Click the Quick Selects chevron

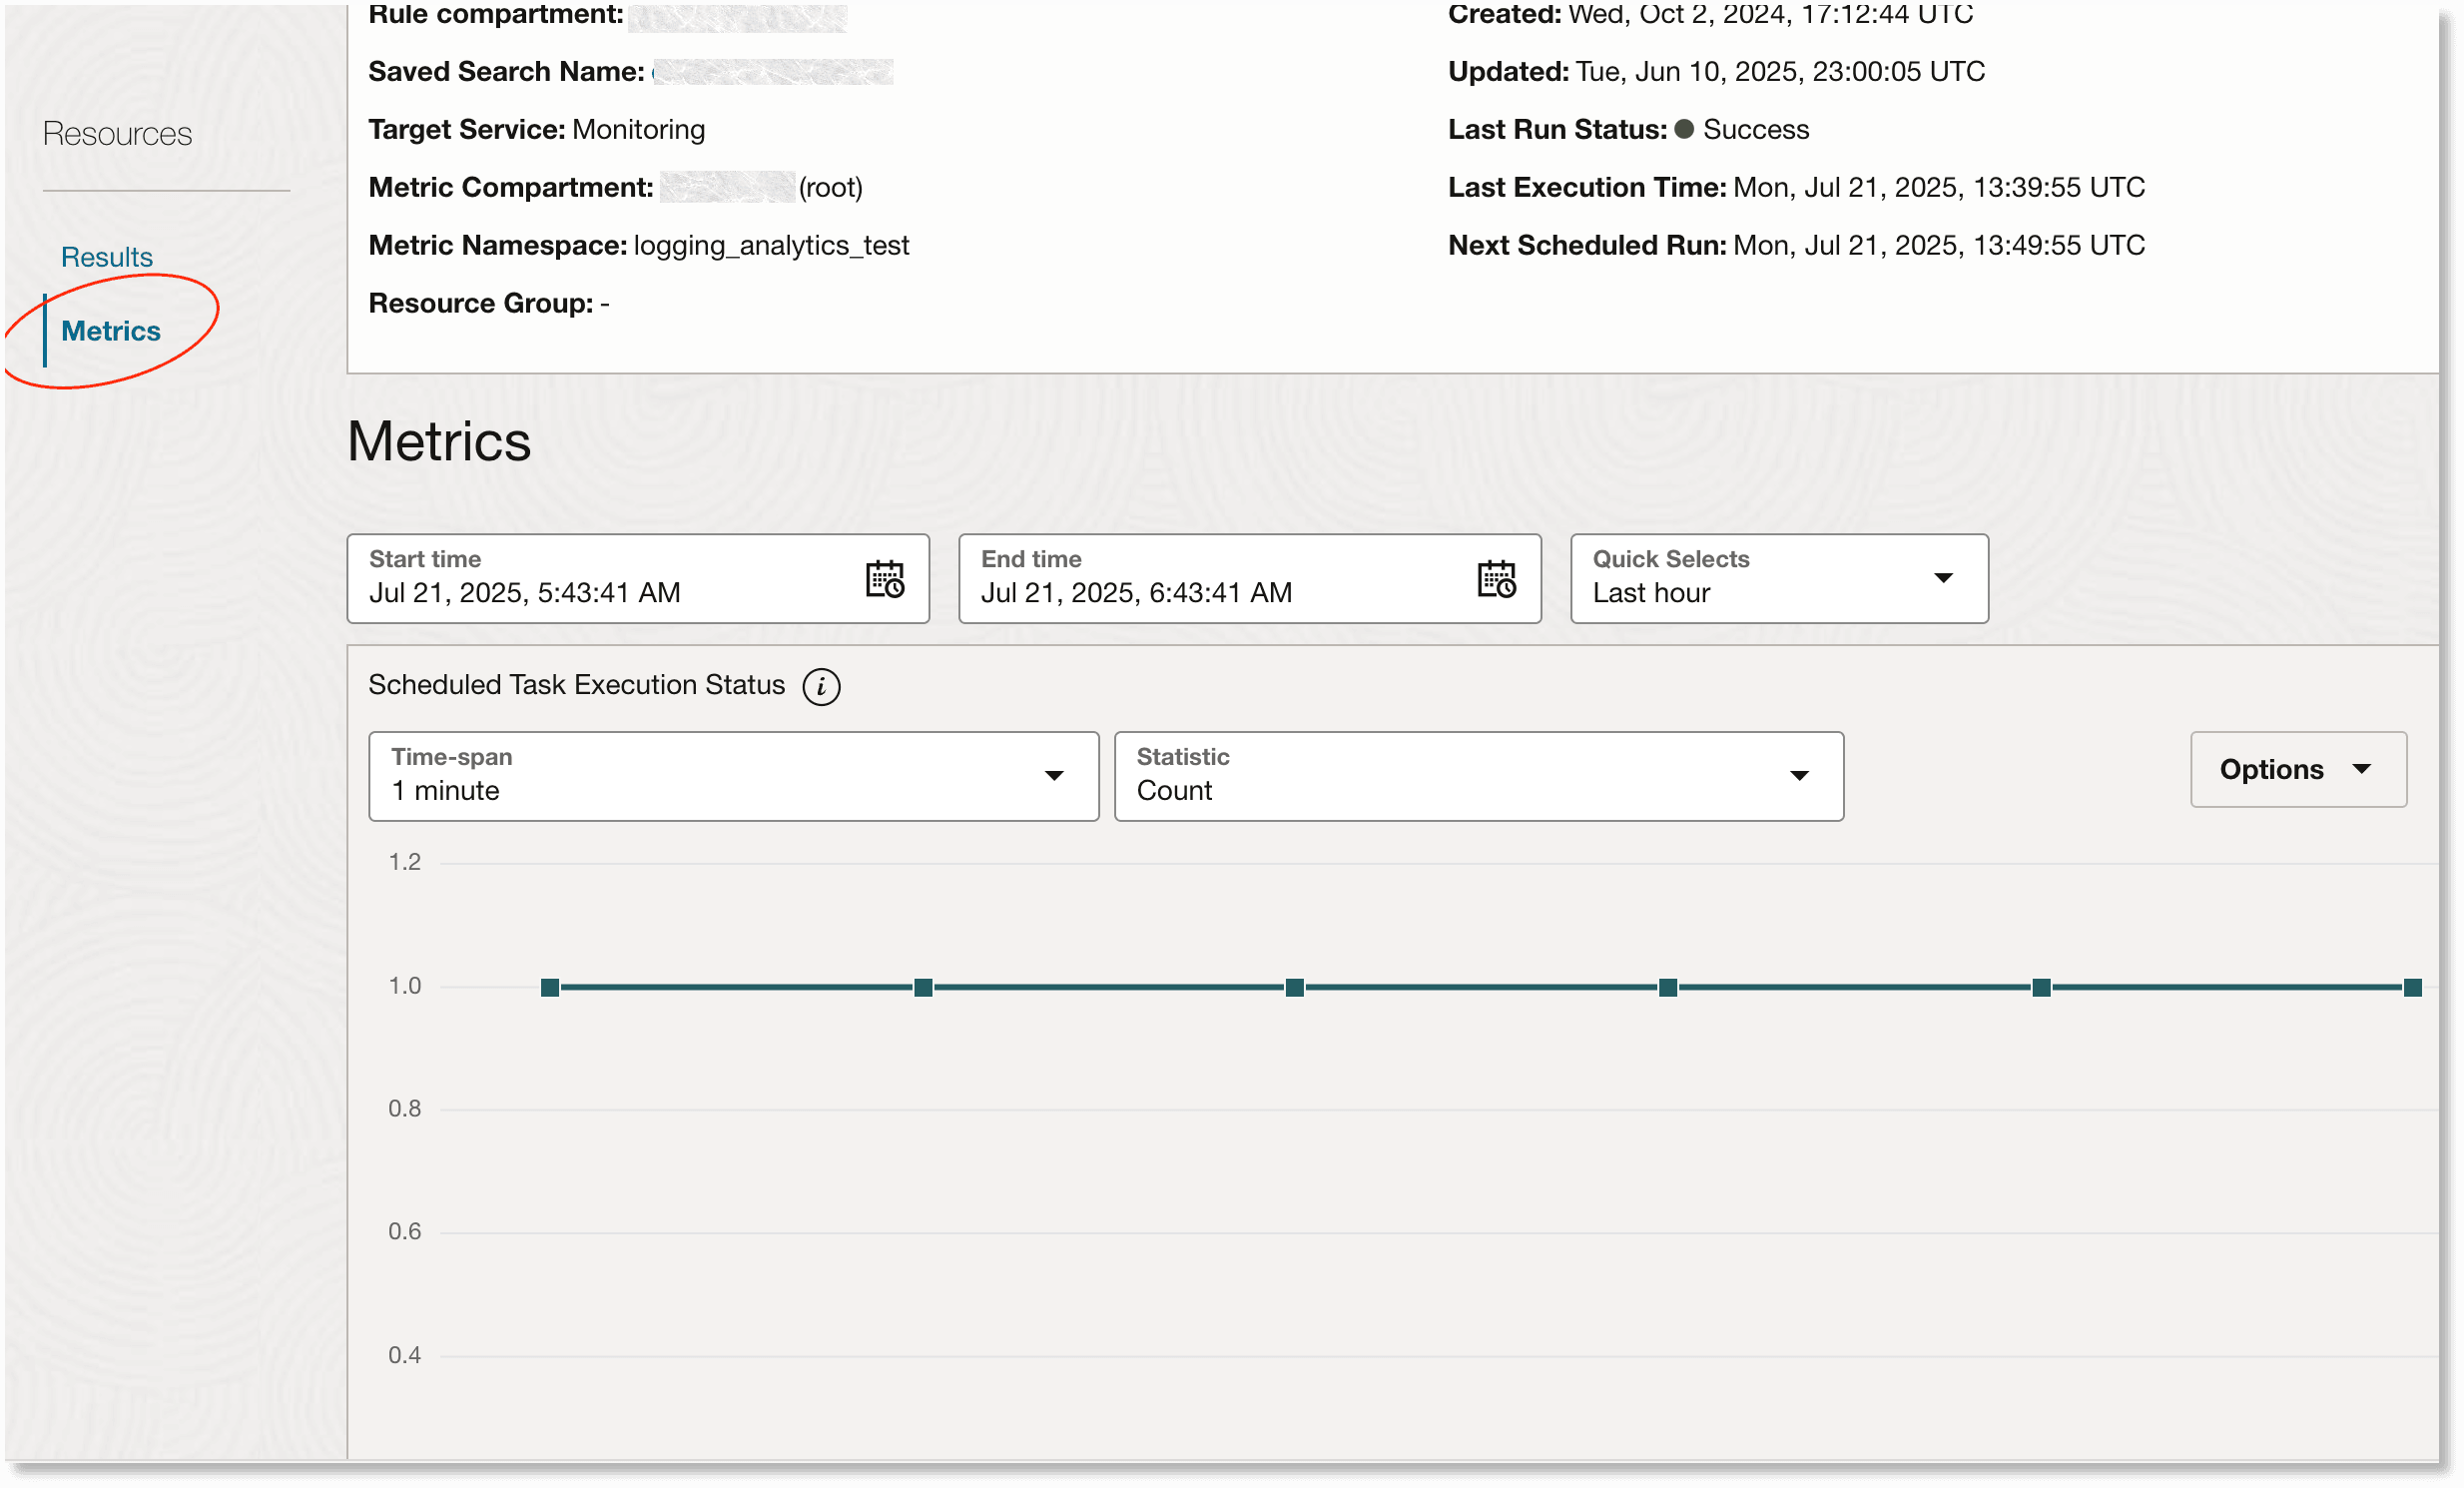(x=1943, y=578)
